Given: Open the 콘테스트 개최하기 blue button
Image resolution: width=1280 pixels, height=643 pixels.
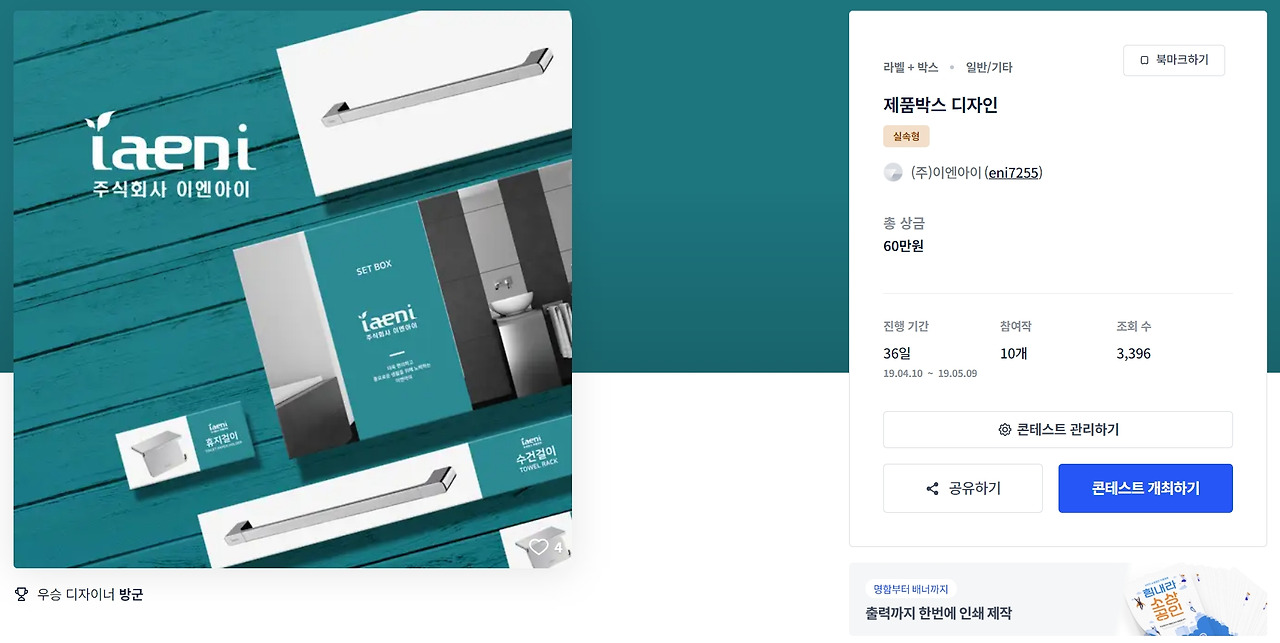Looking at the screenshot, I should point(1145,488).
